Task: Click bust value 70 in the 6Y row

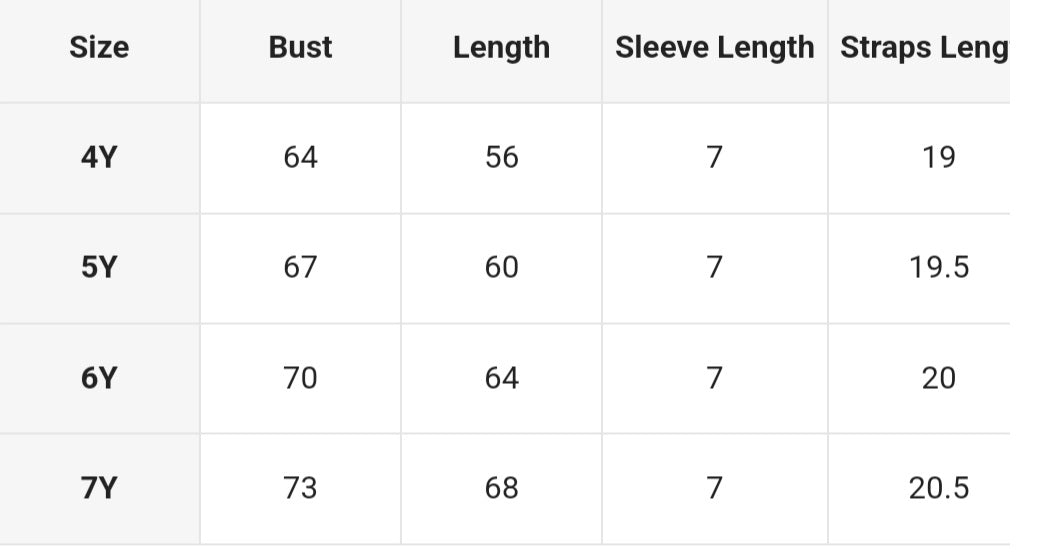Action: (x=300, y=378)
